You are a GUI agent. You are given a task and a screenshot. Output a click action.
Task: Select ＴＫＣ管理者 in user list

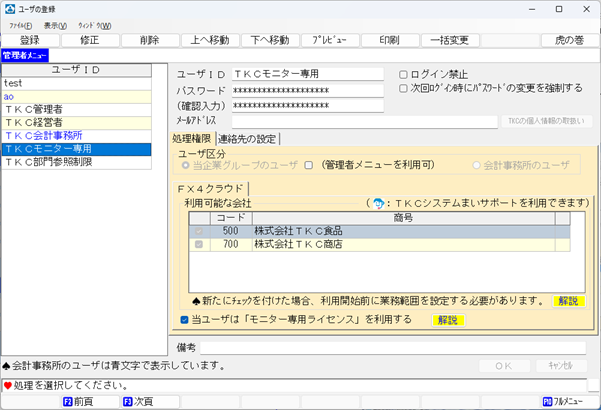(x=76, y=110)
